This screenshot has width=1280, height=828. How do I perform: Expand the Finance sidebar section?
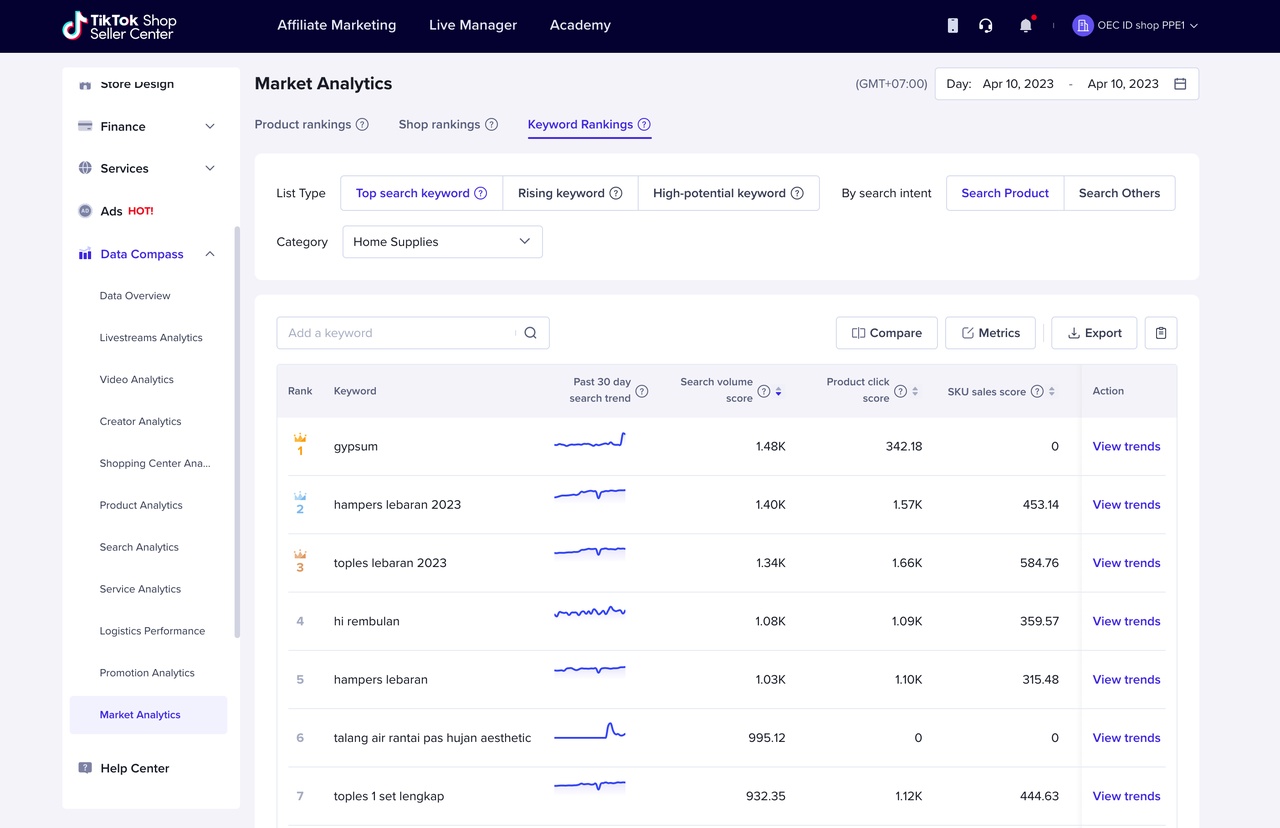coord(146,126)
